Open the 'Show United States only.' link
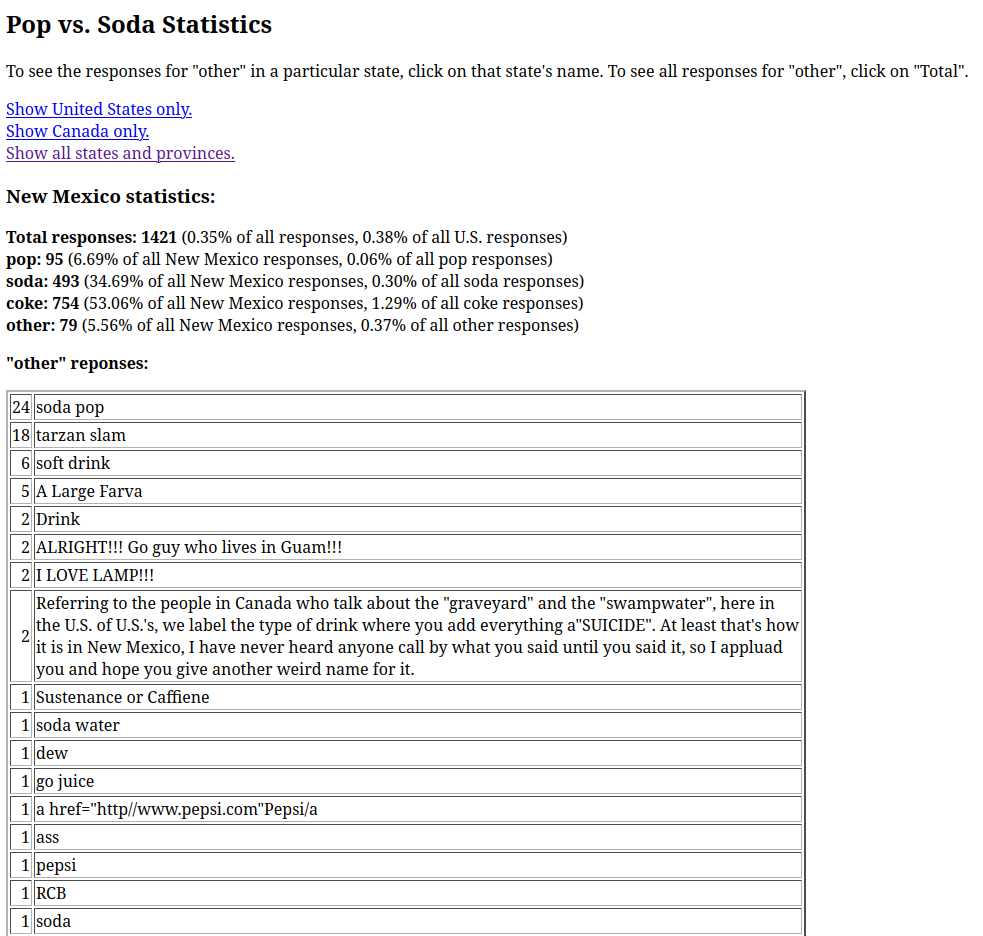Viewport: 983px width, 936px height. 98,109
